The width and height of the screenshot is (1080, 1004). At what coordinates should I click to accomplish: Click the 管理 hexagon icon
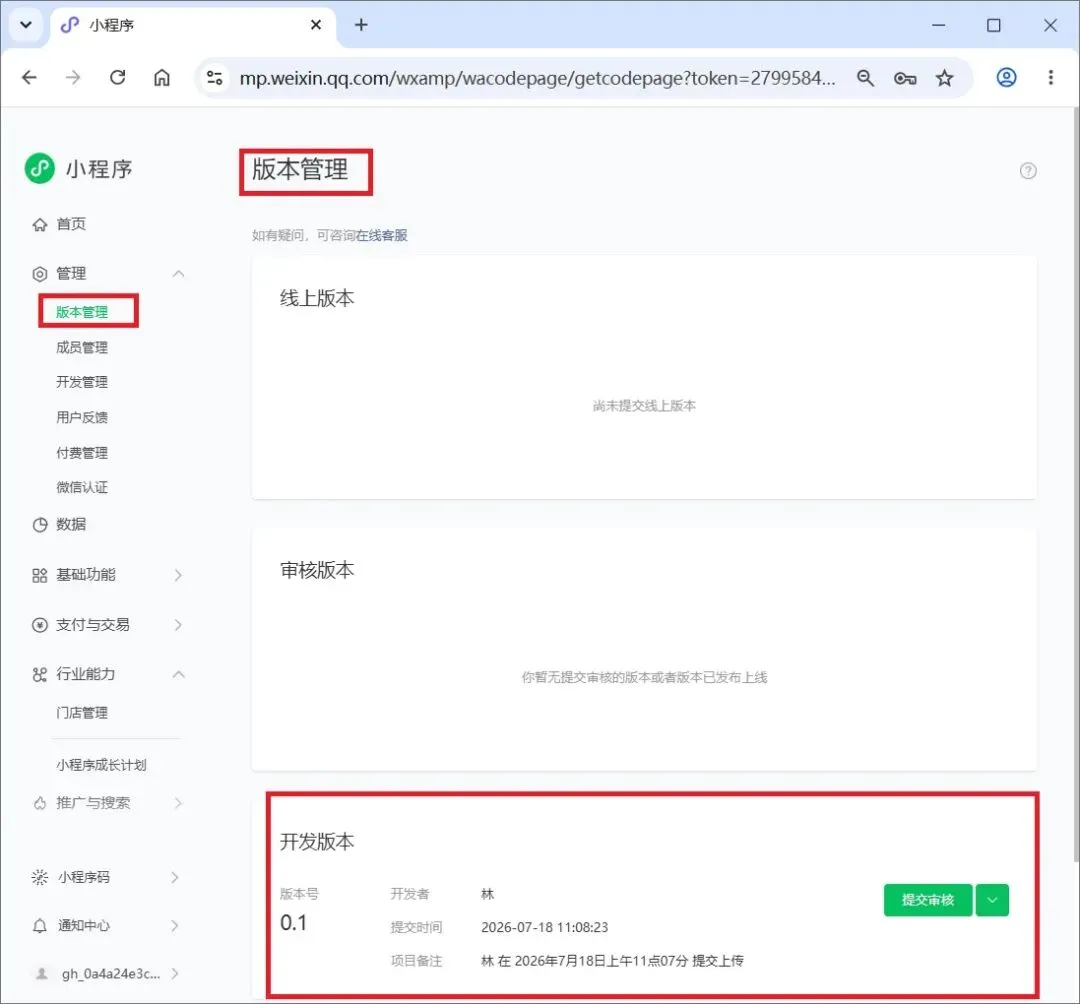39,274
